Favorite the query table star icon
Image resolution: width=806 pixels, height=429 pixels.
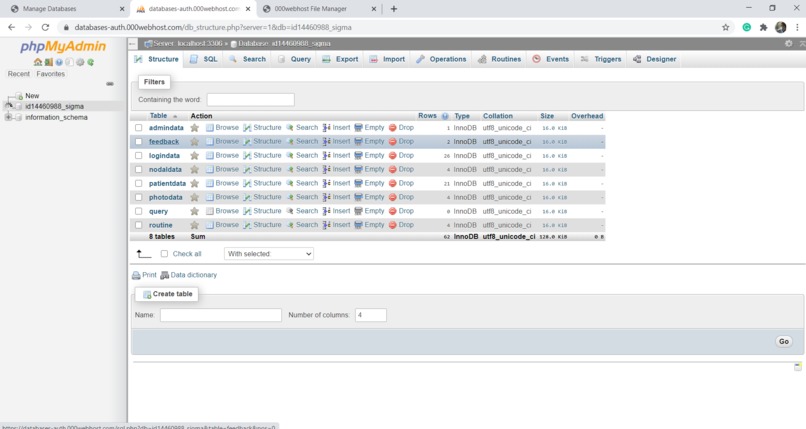194,211
